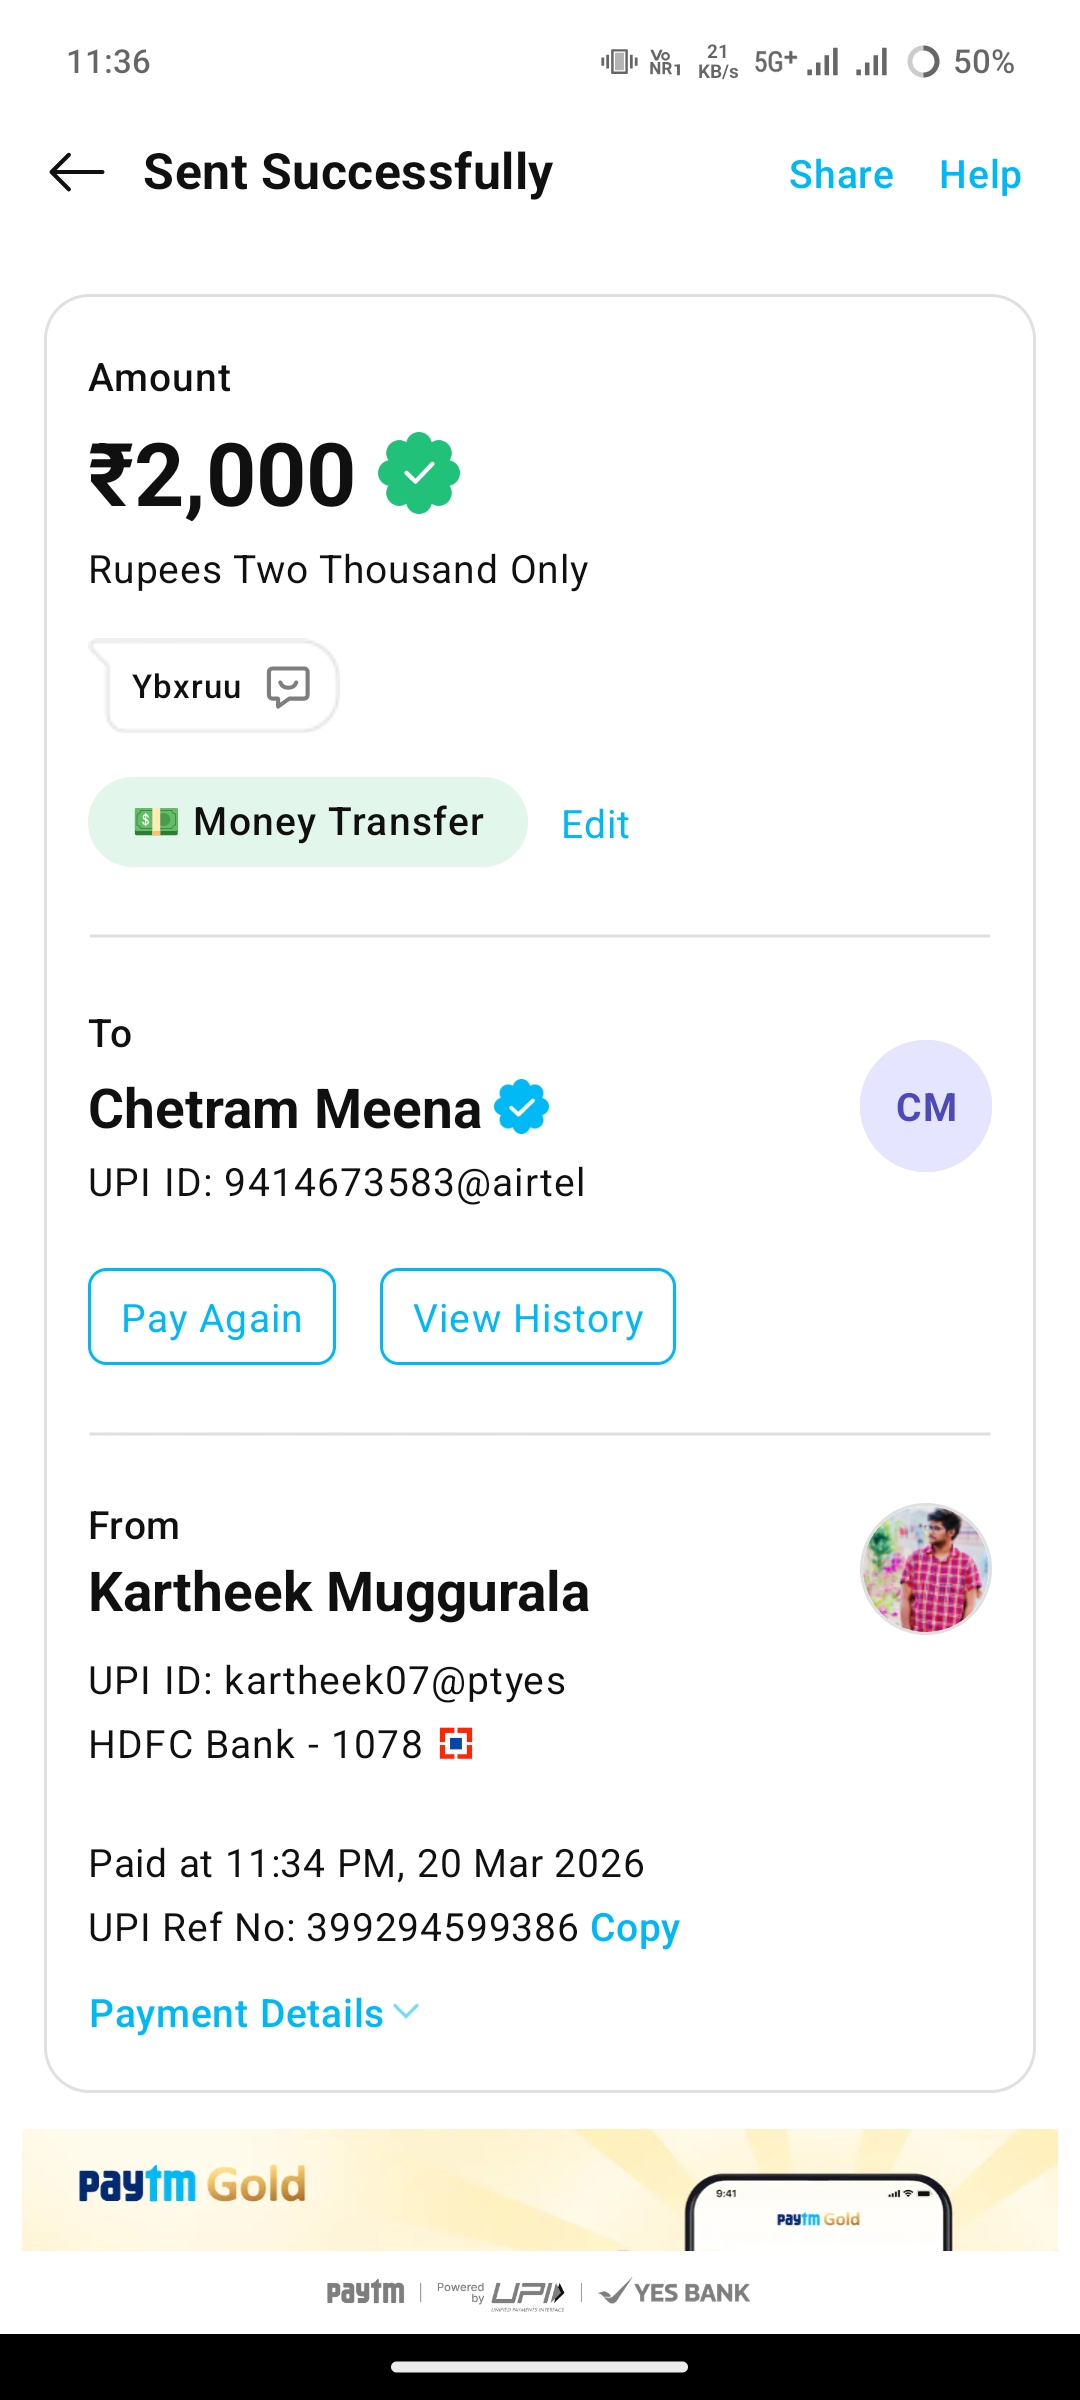Tap the HDFC Bank logo icon
This screenshot has width=1080, height=2400.
click(456, 1744)
